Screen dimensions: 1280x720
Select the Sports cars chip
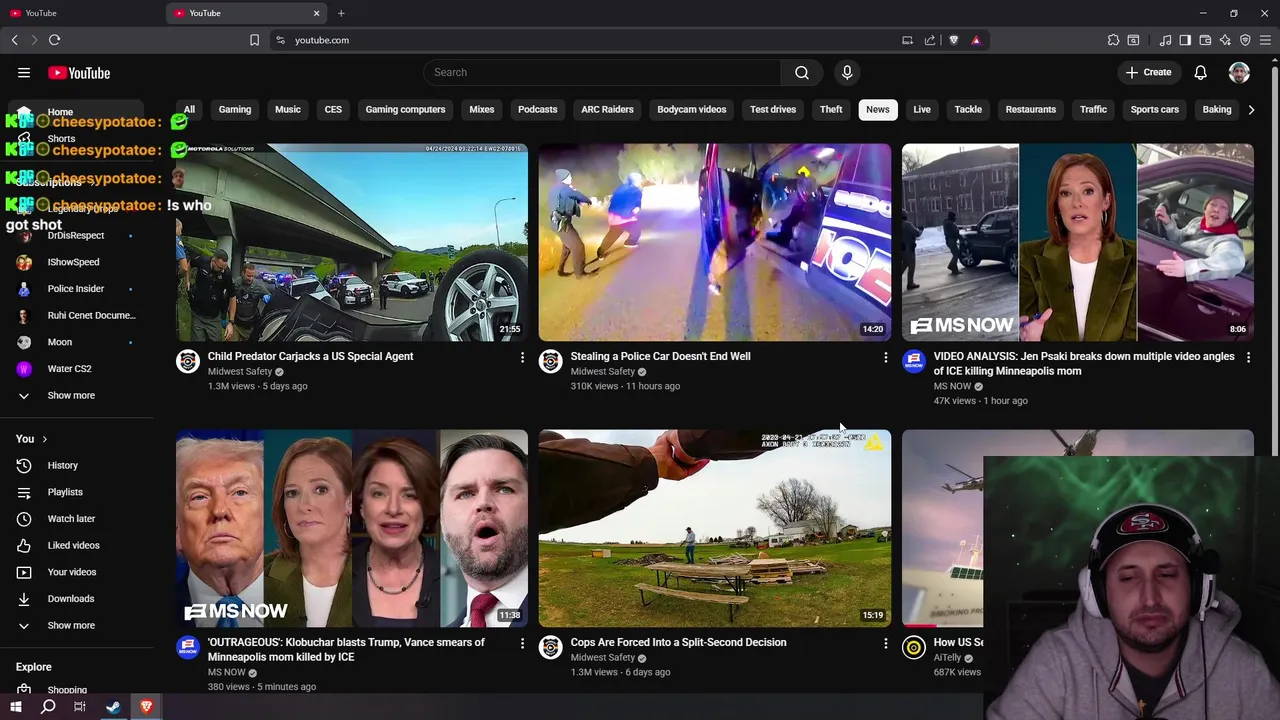point(1155,109)
